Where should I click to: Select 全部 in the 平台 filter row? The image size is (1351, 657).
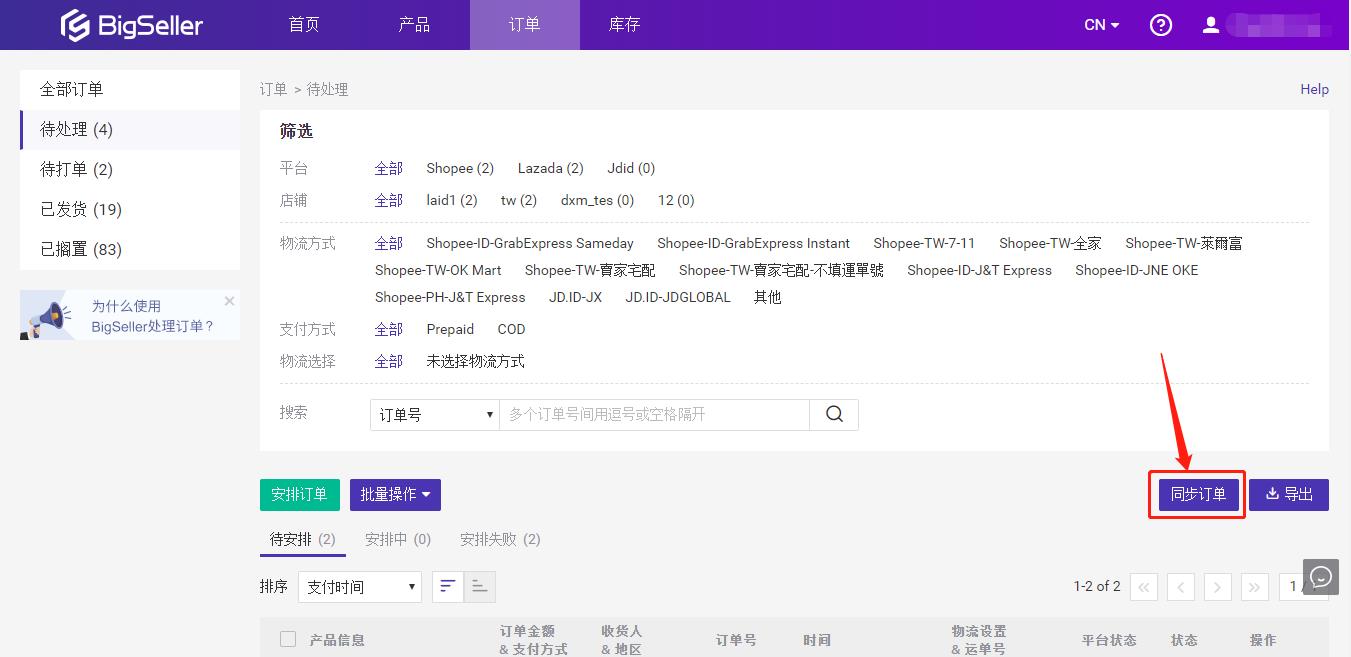[389, 169]
